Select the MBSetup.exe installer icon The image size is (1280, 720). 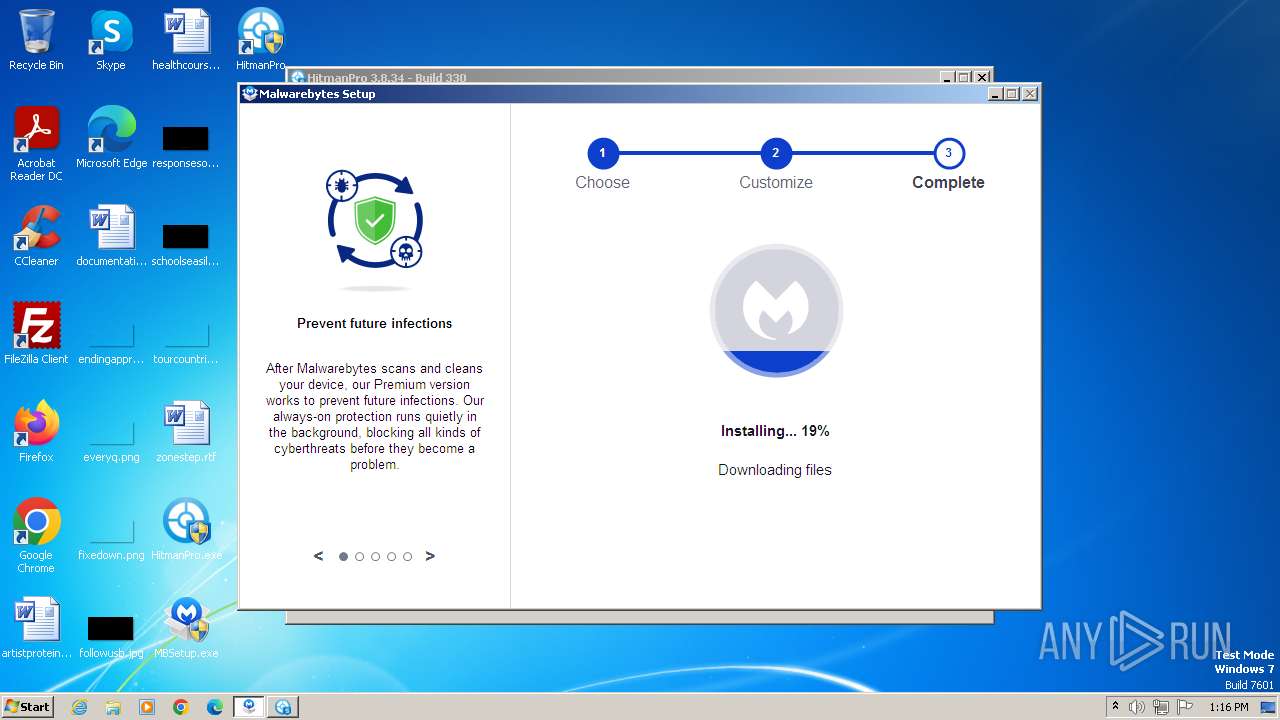click(x=186, y=628)
